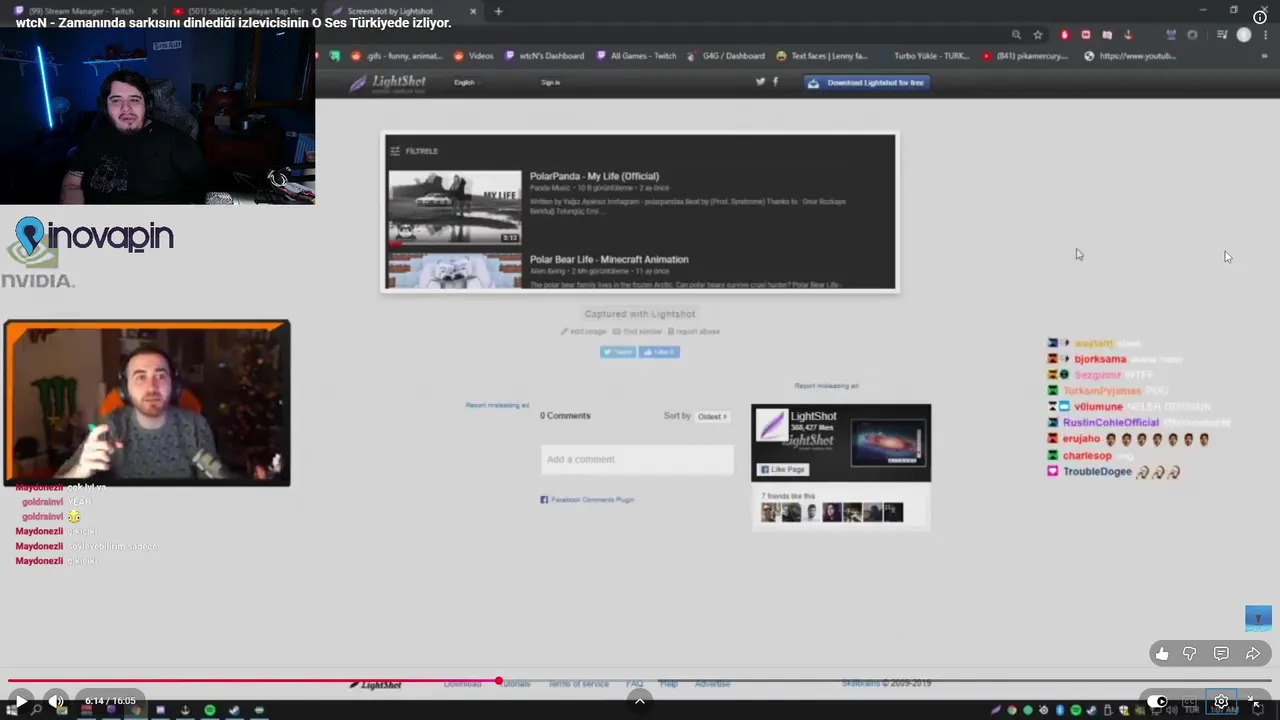
Task: Open YouTube player settings gear
Action: [x=1221, y=702]
